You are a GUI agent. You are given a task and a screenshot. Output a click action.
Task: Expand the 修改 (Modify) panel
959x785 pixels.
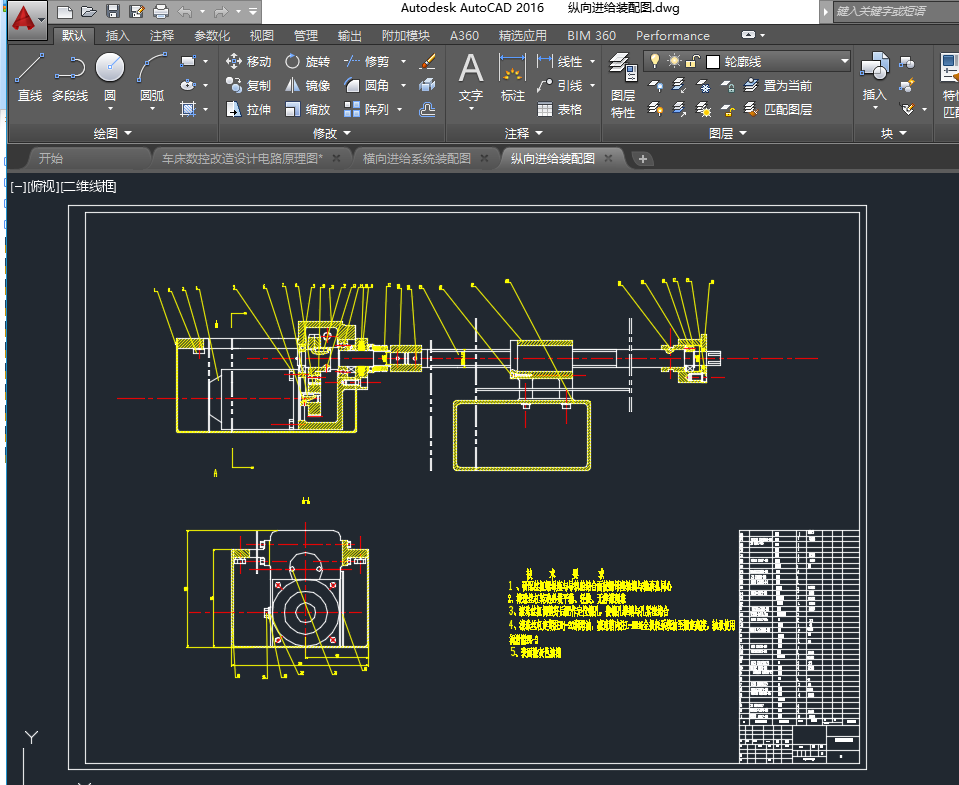click(332, 133)
